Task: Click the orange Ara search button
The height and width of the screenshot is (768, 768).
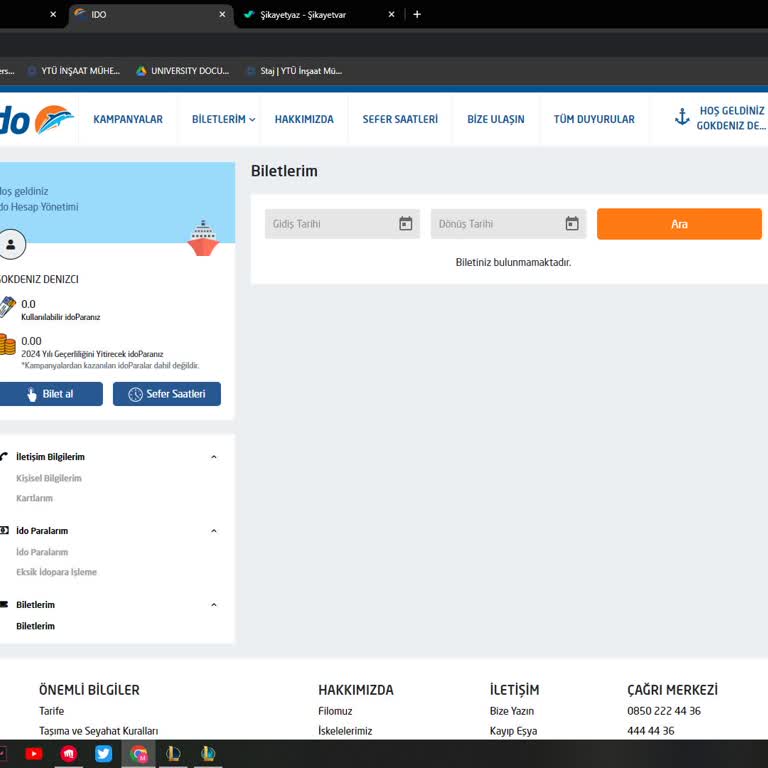Action: pos(679,224)
